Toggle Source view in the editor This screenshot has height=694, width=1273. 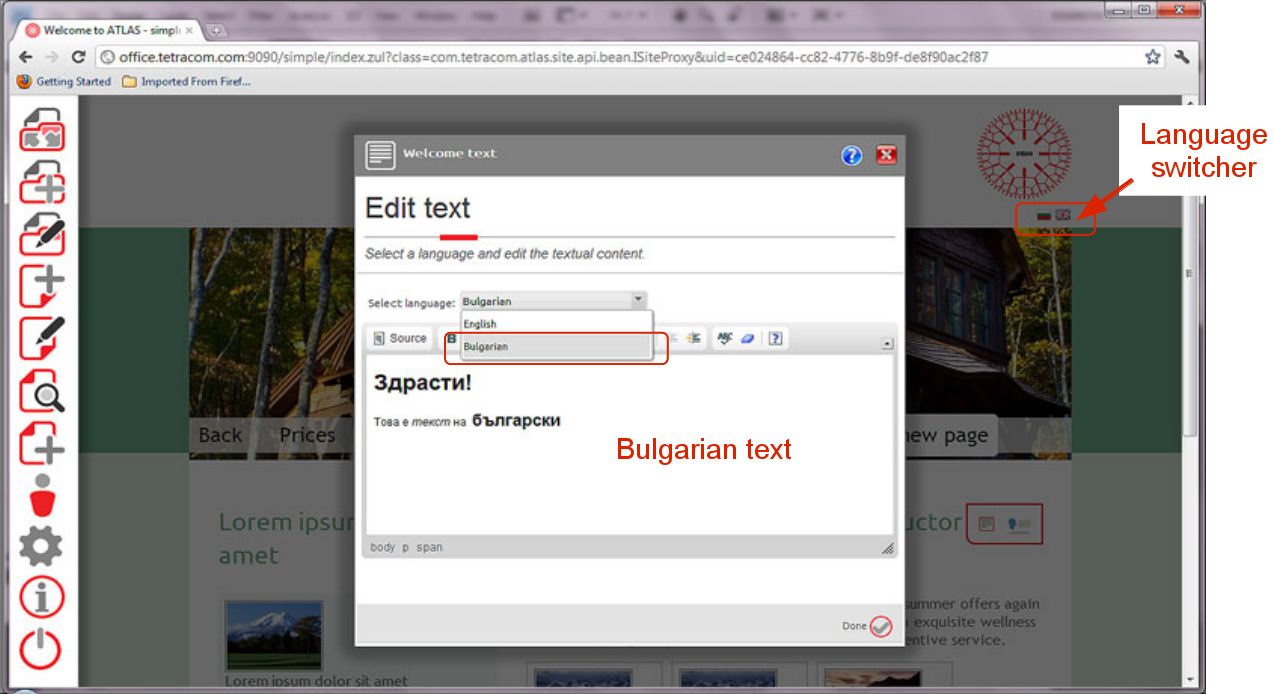(x=399, y=339)
